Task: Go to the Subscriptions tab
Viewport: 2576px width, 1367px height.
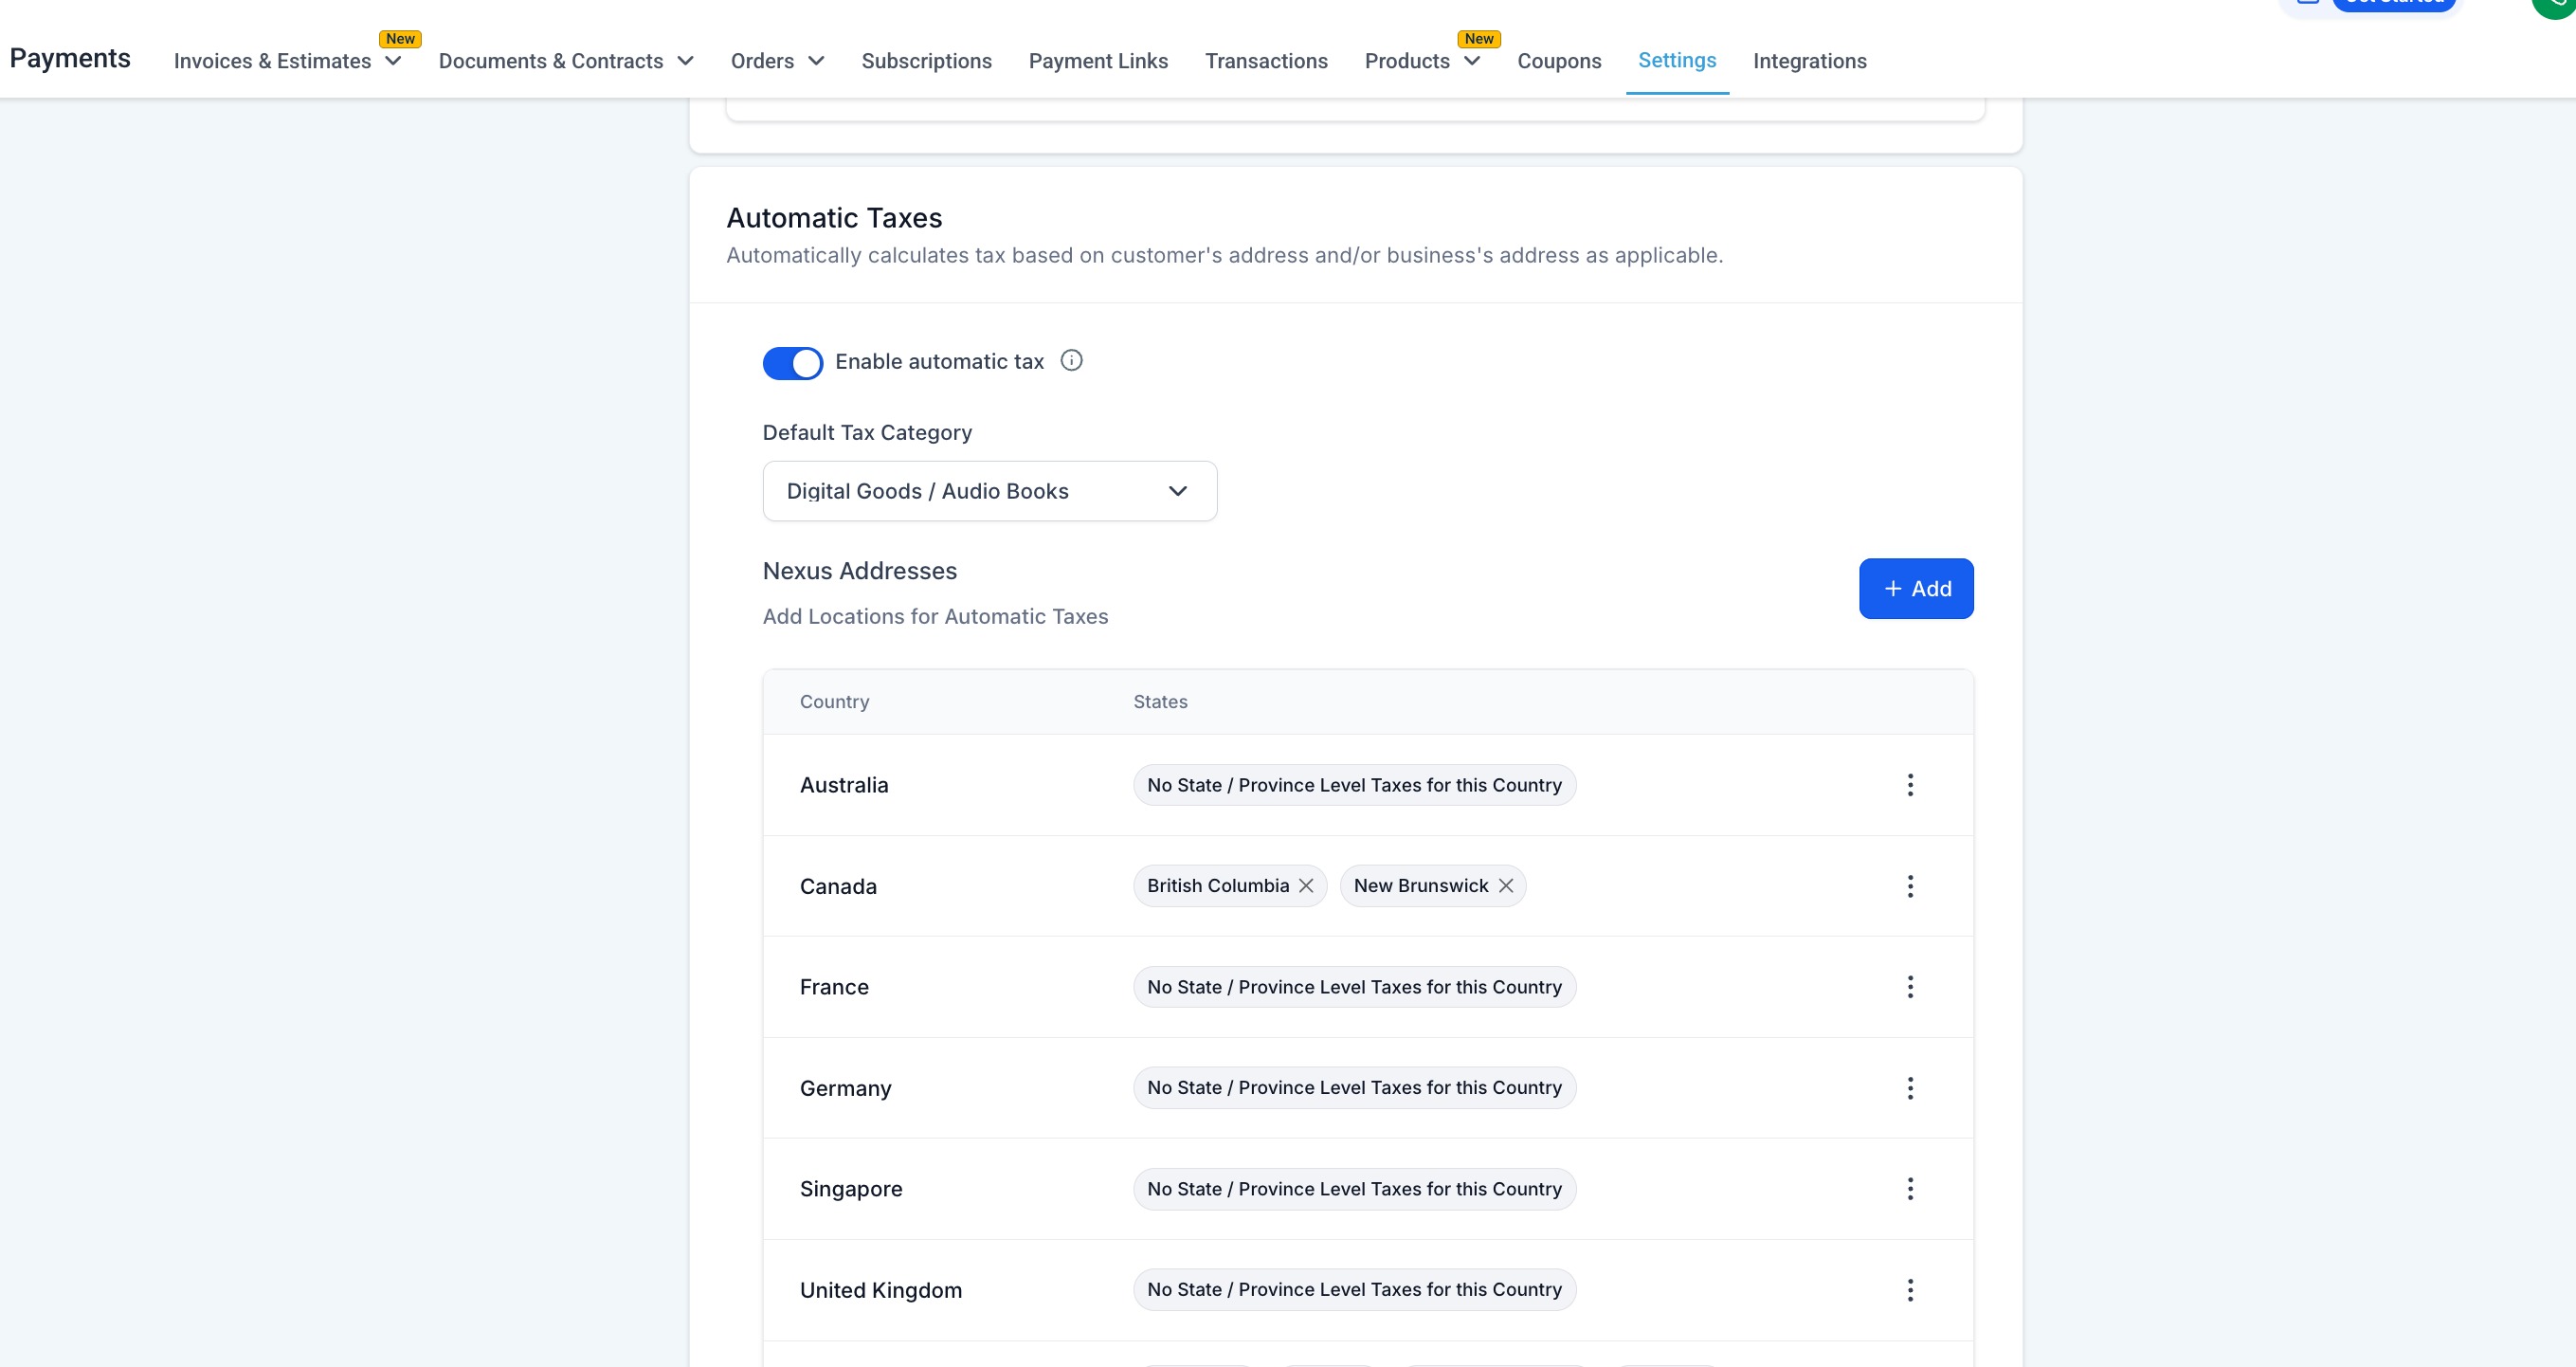Action: (926, 61)
